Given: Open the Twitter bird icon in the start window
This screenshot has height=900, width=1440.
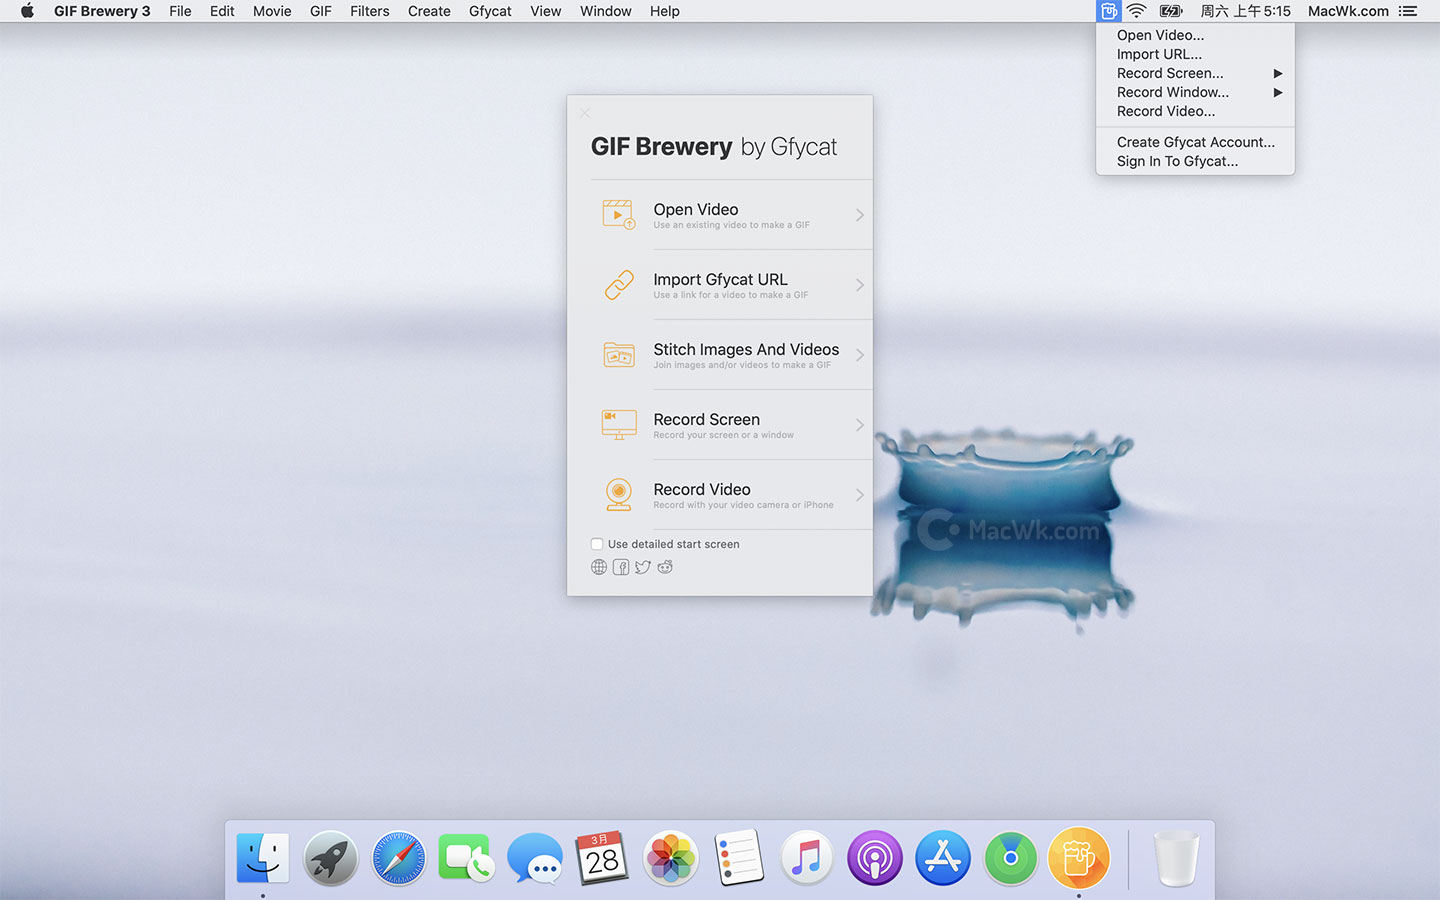Looking at the screenshot, I should (x=643, y=567).
